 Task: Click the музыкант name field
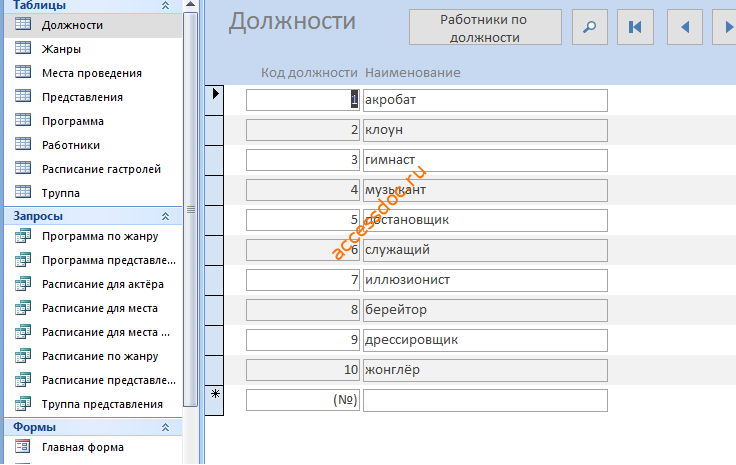[x=485, y=191]
